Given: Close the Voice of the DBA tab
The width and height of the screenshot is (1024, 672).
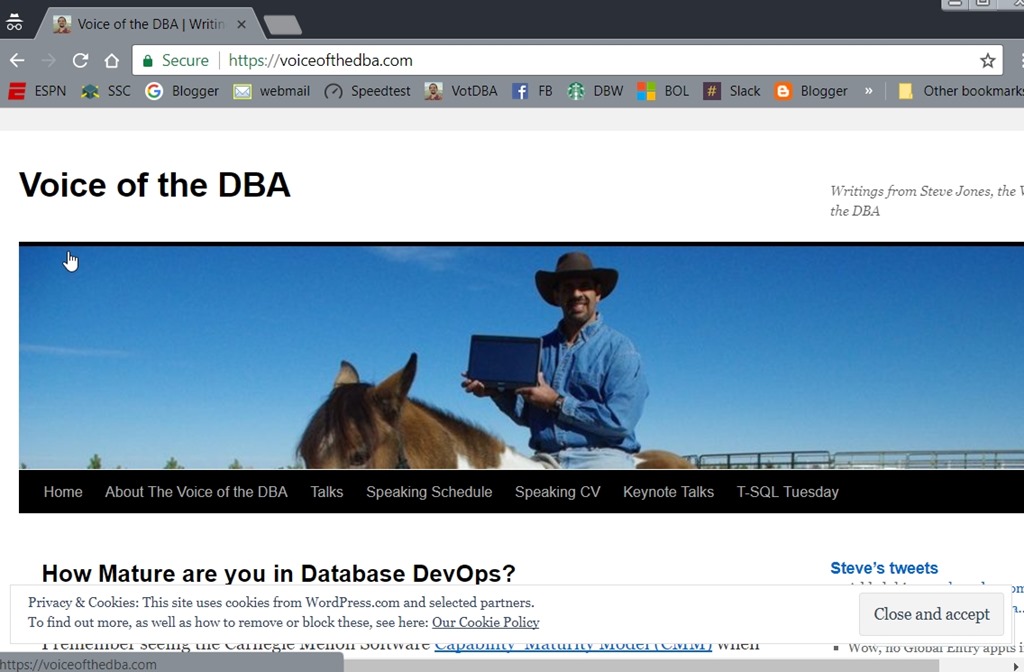Looking at the screenshot, I should click(241, 24).
